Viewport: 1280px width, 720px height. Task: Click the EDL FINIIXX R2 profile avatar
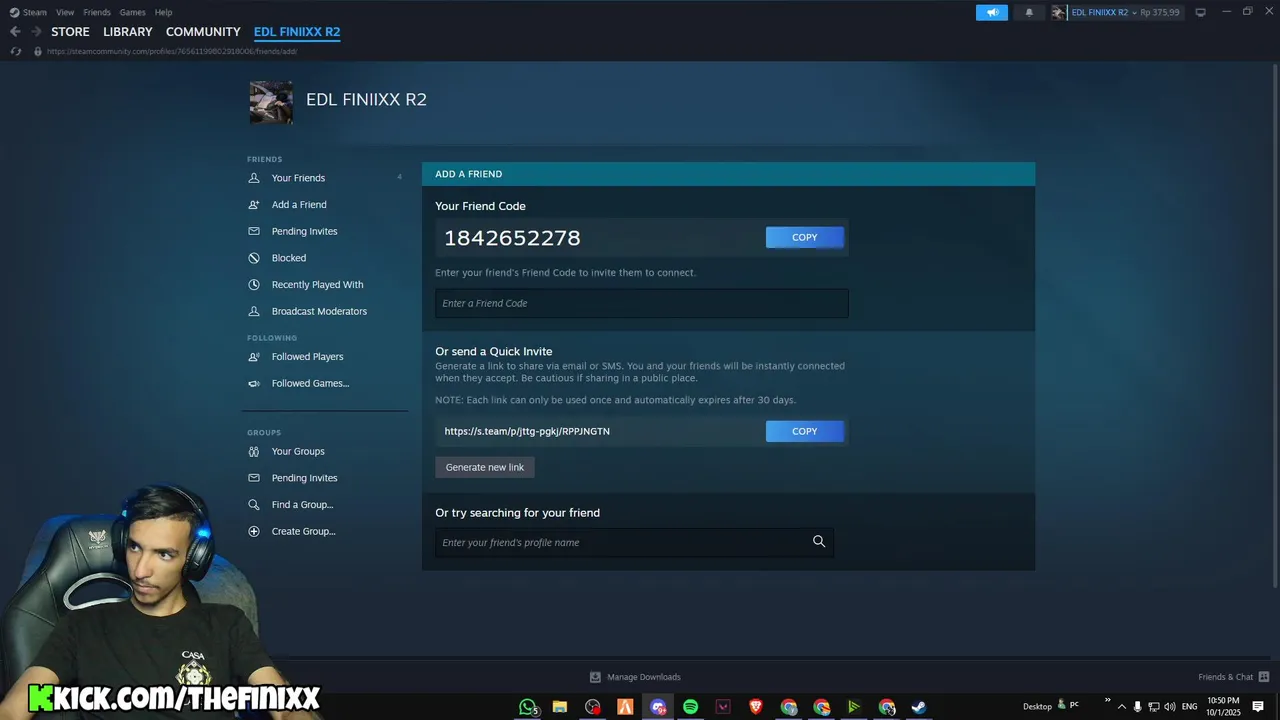271,102
